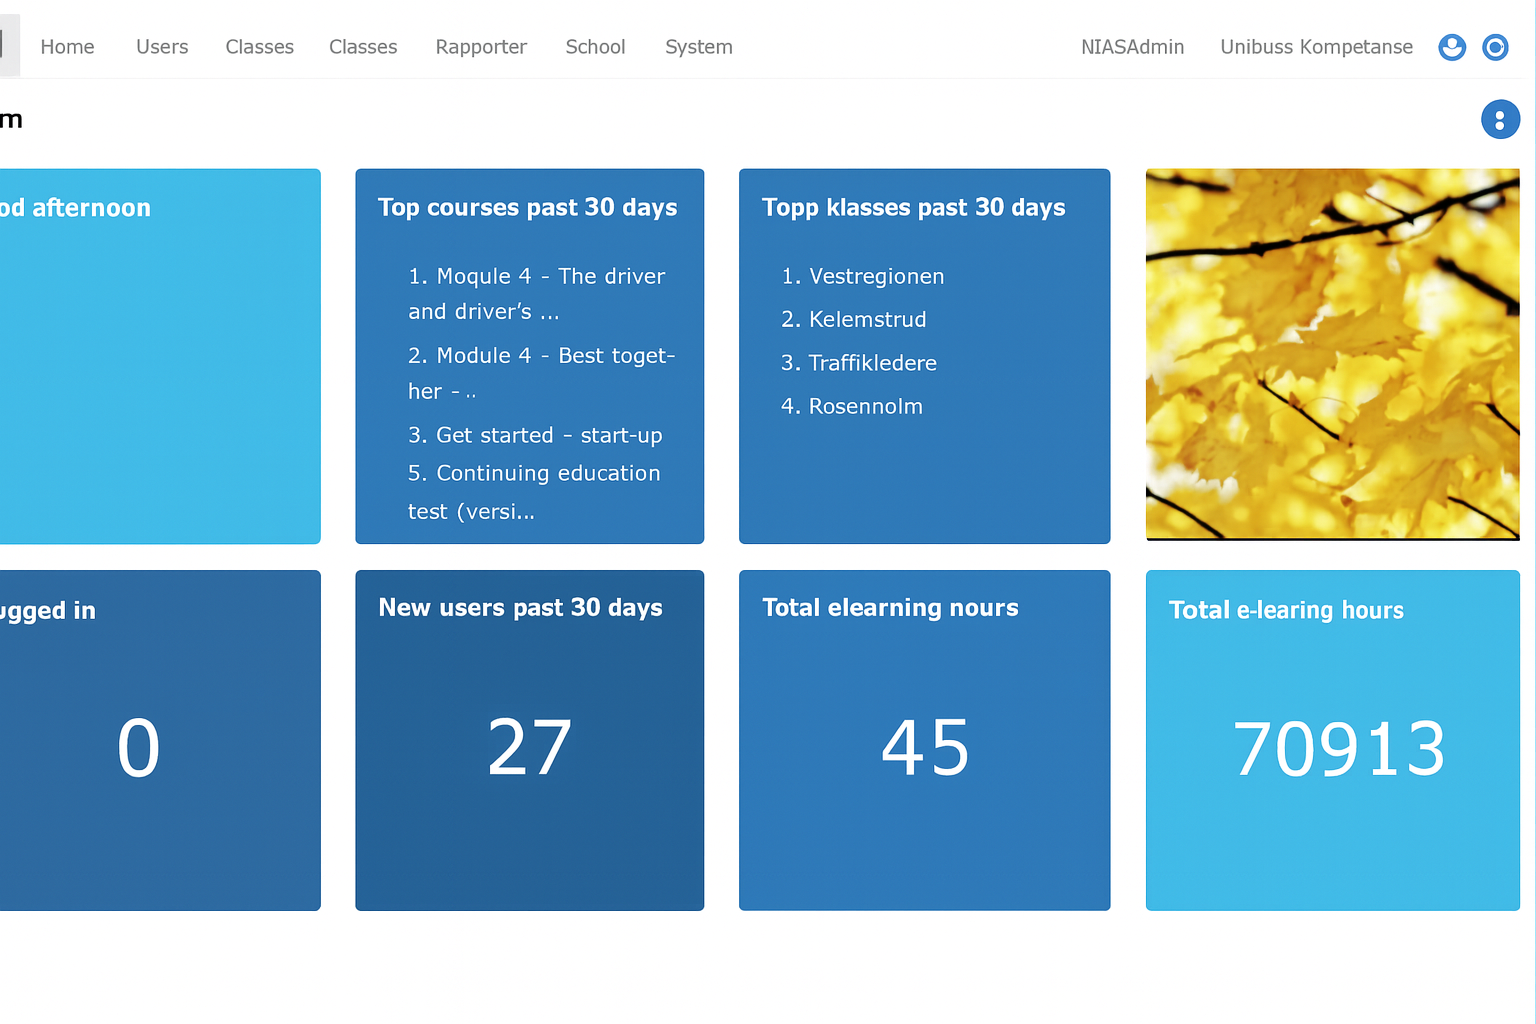Go to the Home menu
The height and width of the screenshot is (1024, 1536).
[67, 47]
